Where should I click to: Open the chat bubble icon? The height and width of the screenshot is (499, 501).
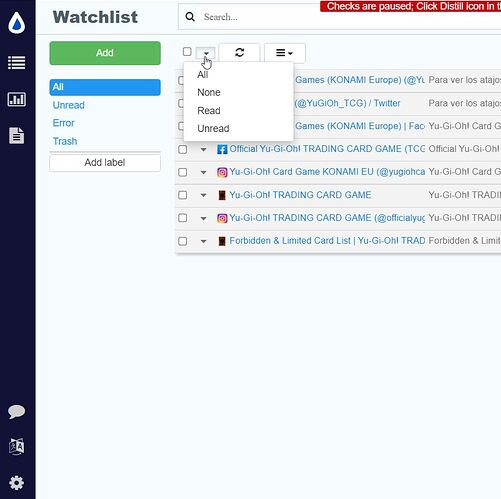pos(16,412)
